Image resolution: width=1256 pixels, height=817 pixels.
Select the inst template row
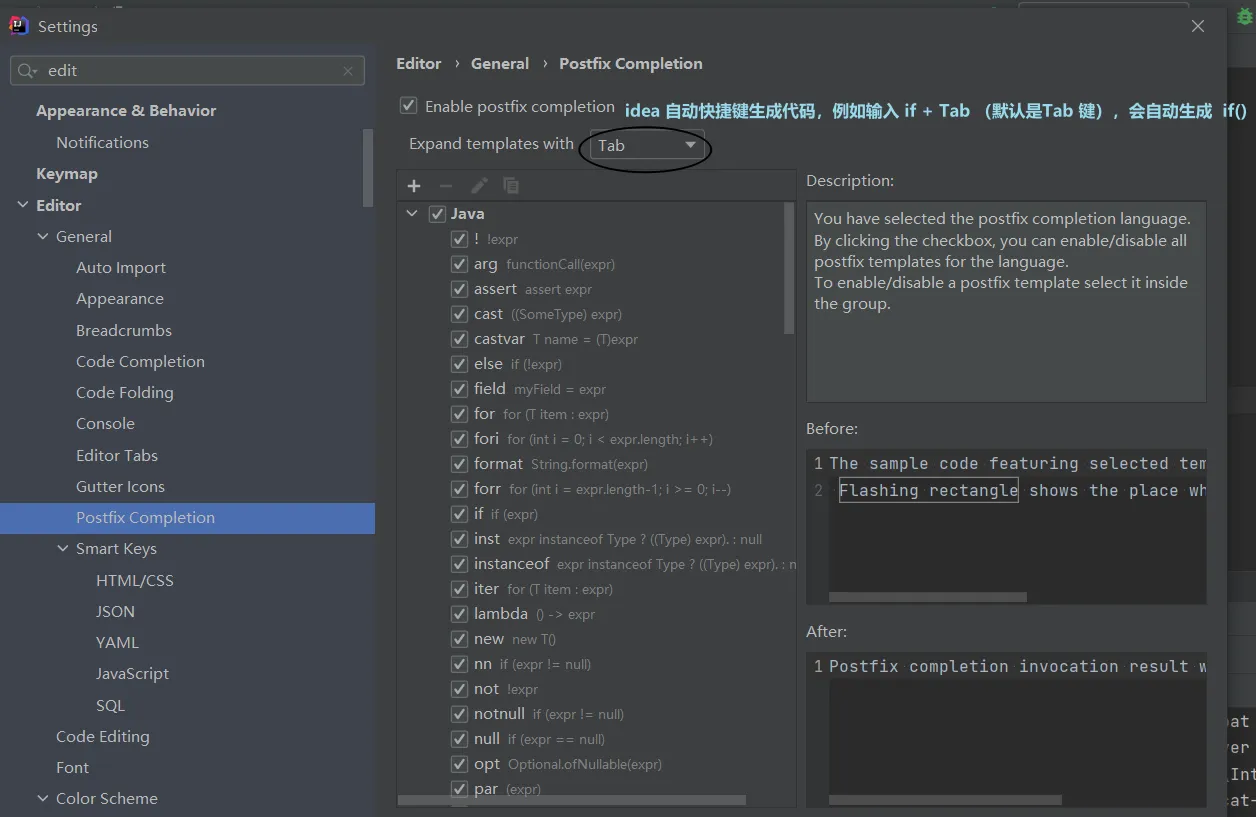coord(596,539)
